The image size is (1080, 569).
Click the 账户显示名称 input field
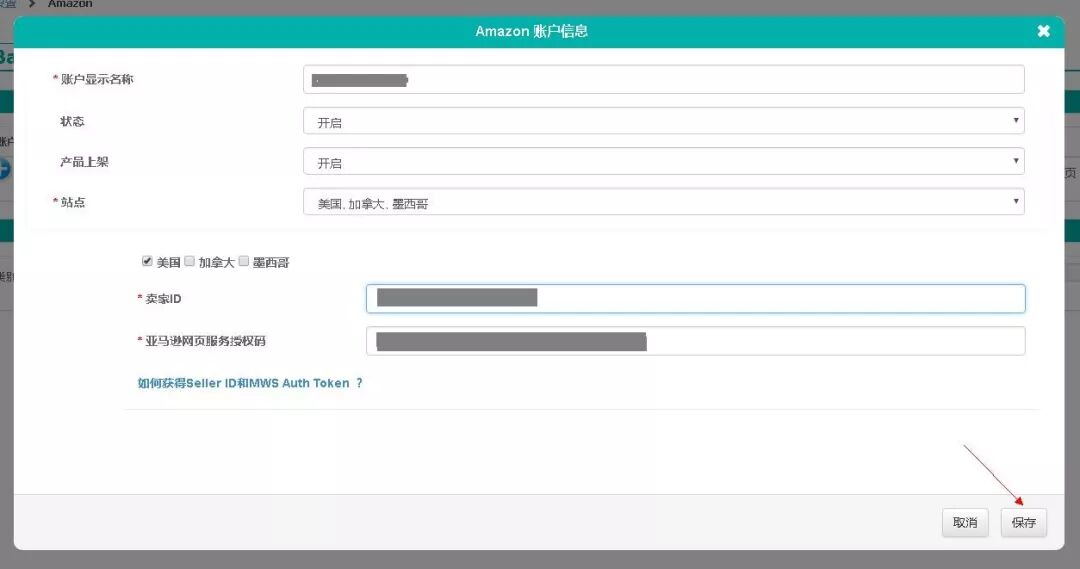tap(663, 79)
